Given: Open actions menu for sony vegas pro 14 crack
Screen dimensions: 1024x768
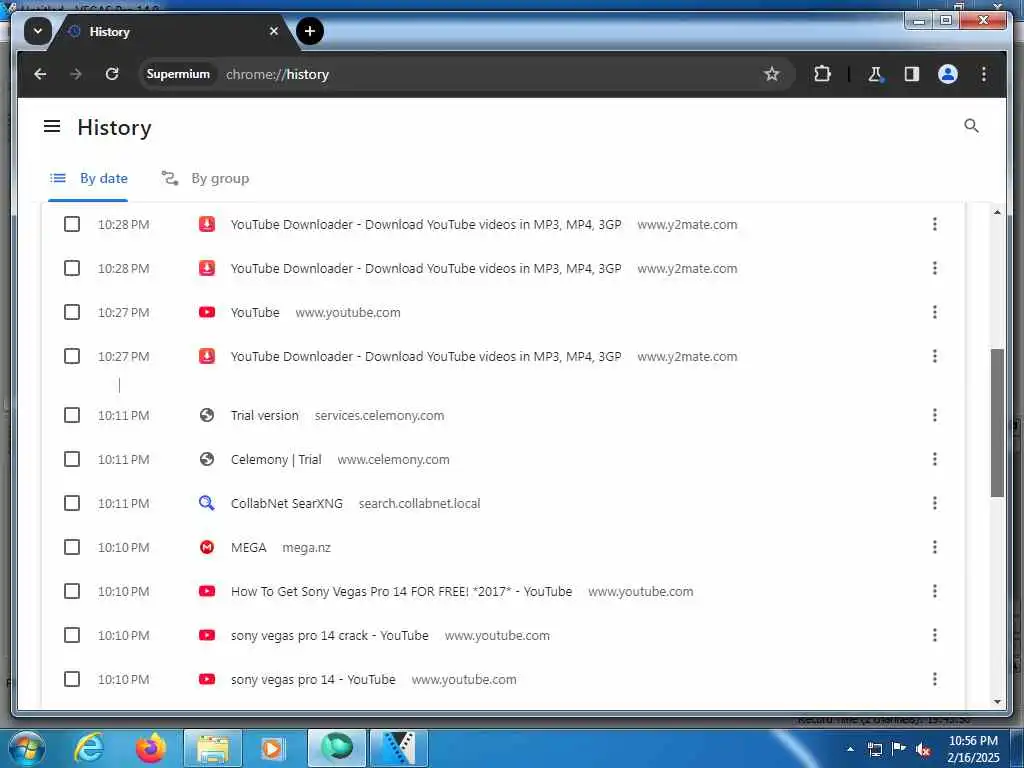Looking at the screenshot, I should click(x=935, y=635).
